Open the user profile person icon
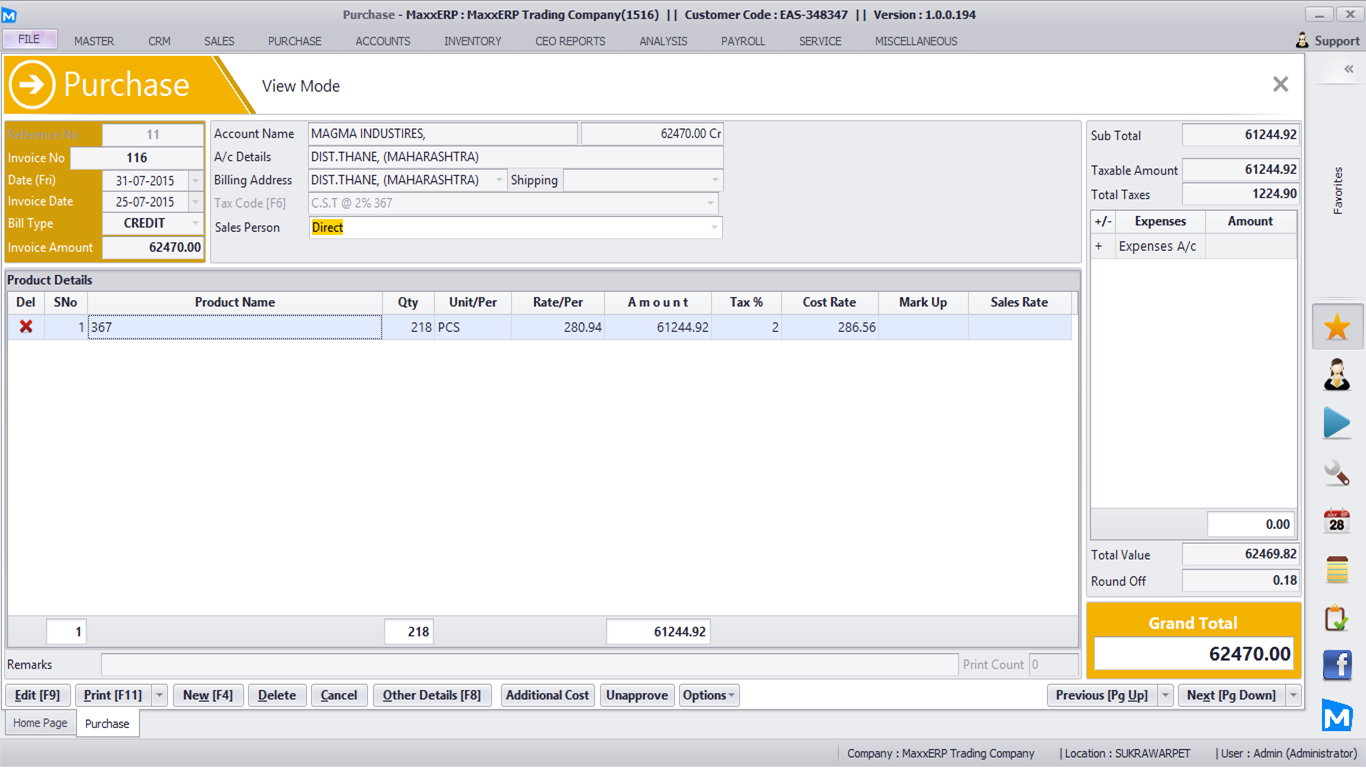This screenshot has height=768, width=1366. click(x=1337, y=375)
